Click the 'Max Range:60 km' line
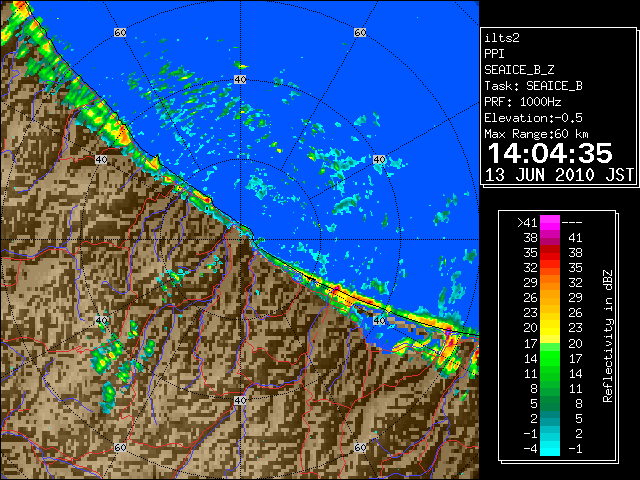Image resolution: width=640 pixels, height=480 pixels. [536, 134]
